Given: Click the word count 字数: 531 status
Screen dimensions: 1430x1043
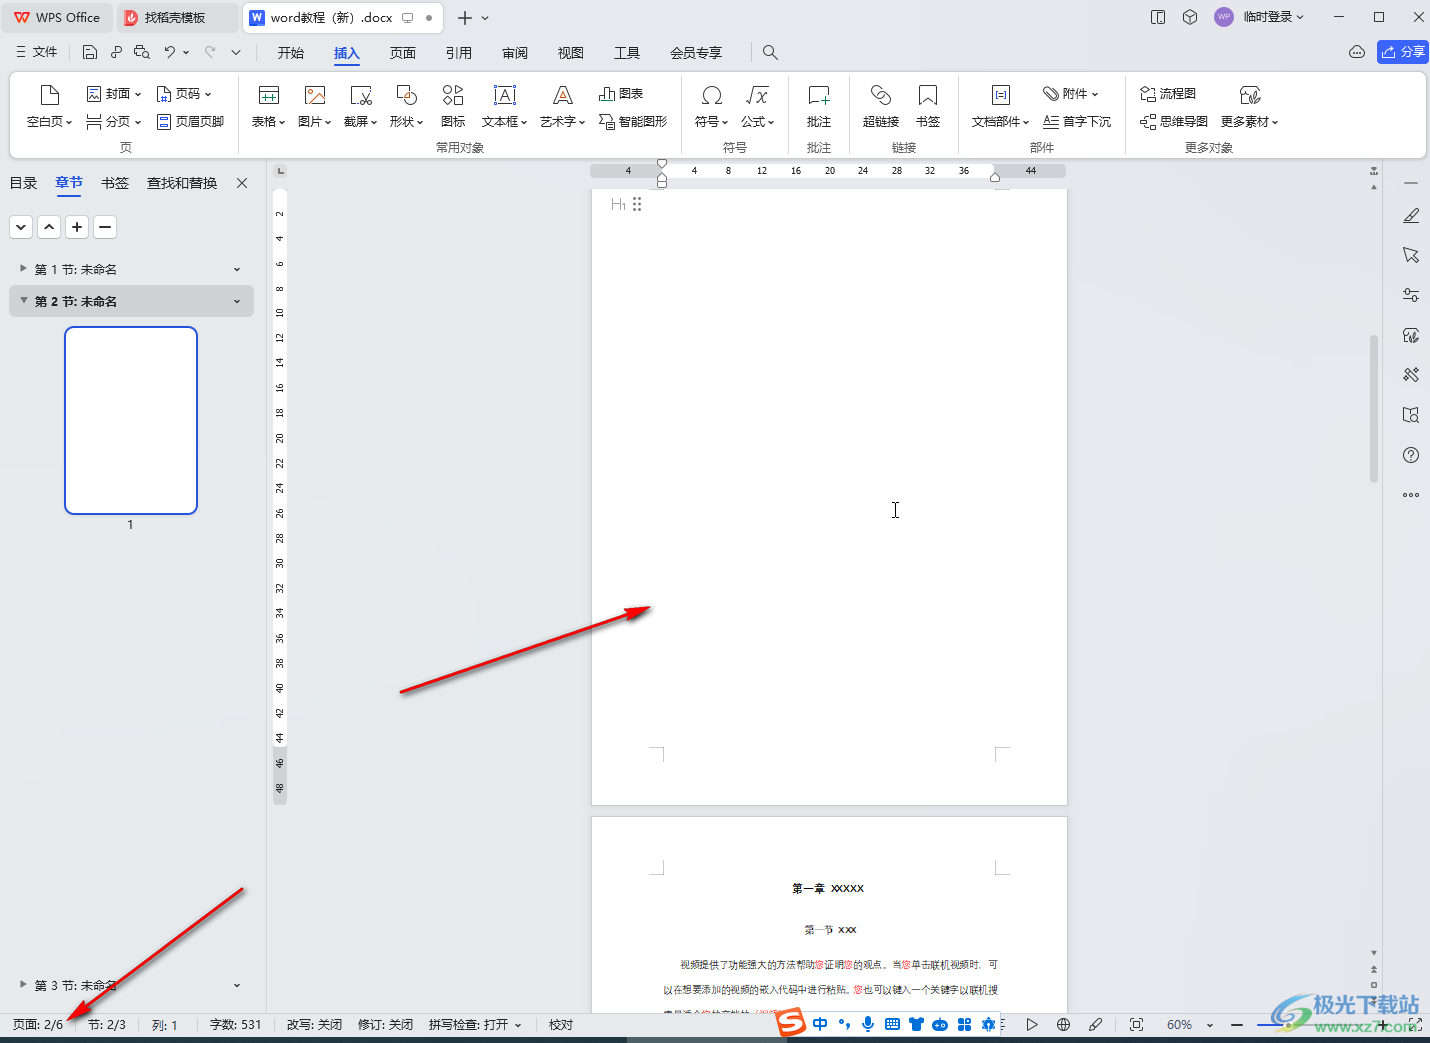Looking at the screenshot, I should [x=235, y=1025].
